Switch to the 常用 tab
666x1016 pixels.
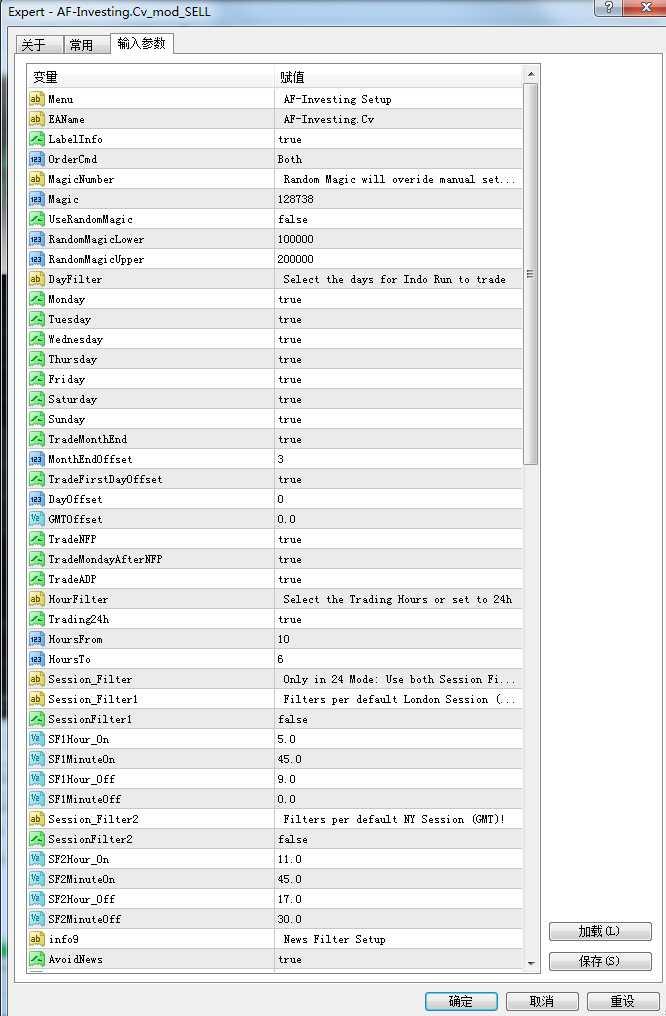click(x=87, y=45)
